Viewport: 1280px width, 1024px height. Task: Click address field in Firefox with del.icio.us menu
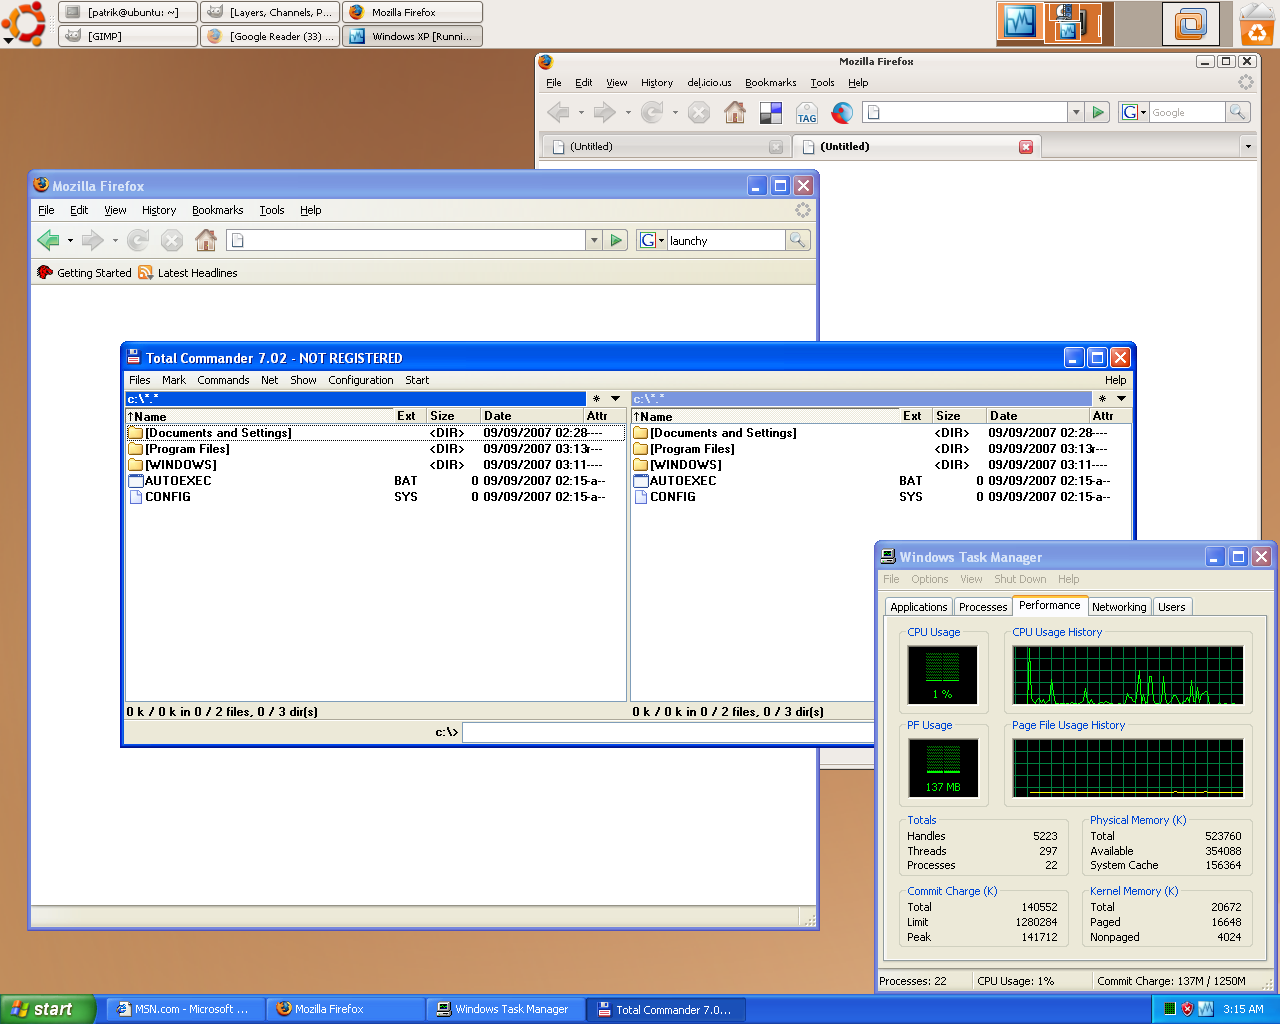pos(965,112)
